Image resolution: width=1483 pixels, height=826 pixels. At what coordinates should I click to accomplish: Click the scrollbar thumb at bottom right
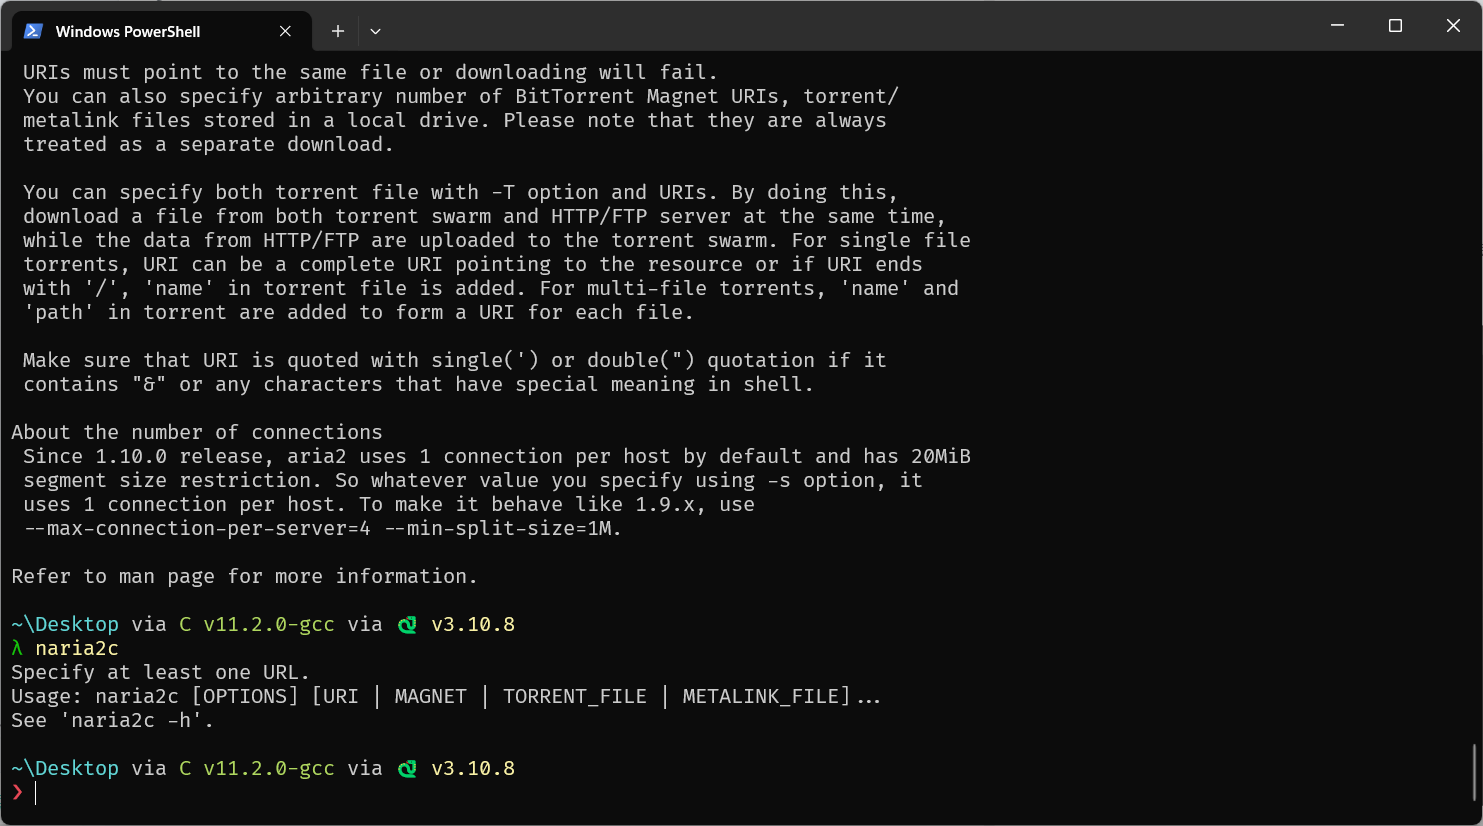tap(1475, 772)
